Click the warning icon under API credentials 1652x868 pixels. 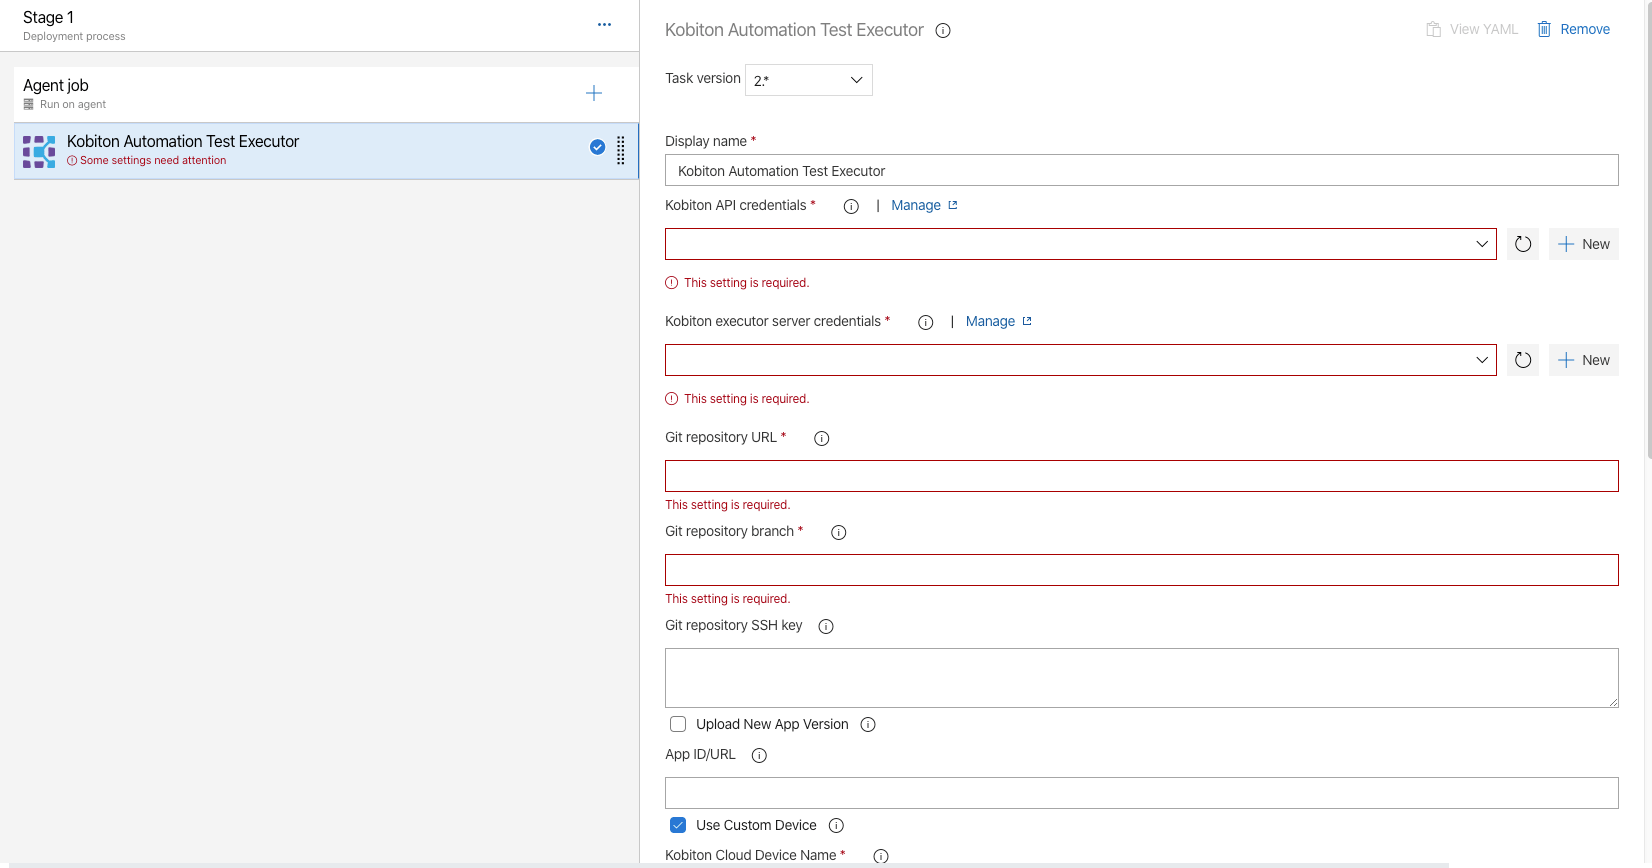(x=672, y=283)
